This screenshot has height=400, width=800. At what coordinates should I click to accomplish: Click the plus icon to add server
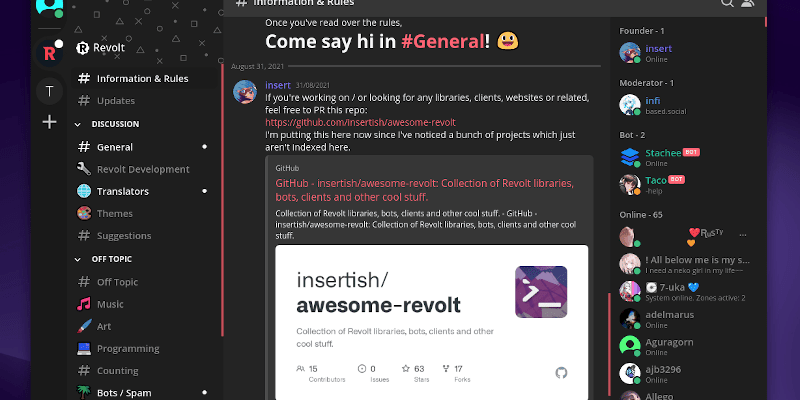click(x=49, y=122)
